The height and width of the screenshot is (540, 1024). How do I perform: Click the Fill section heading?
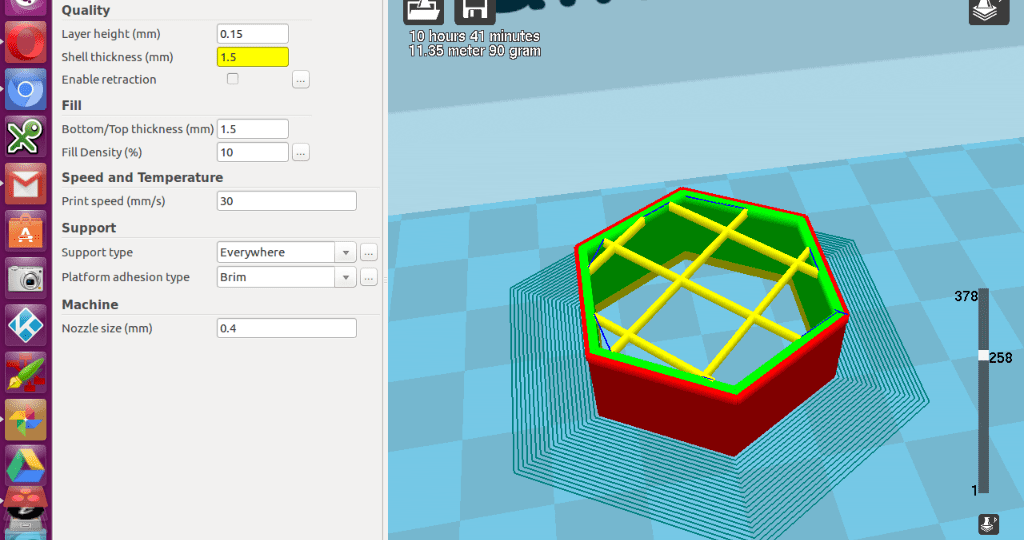[x=71, y=105]
